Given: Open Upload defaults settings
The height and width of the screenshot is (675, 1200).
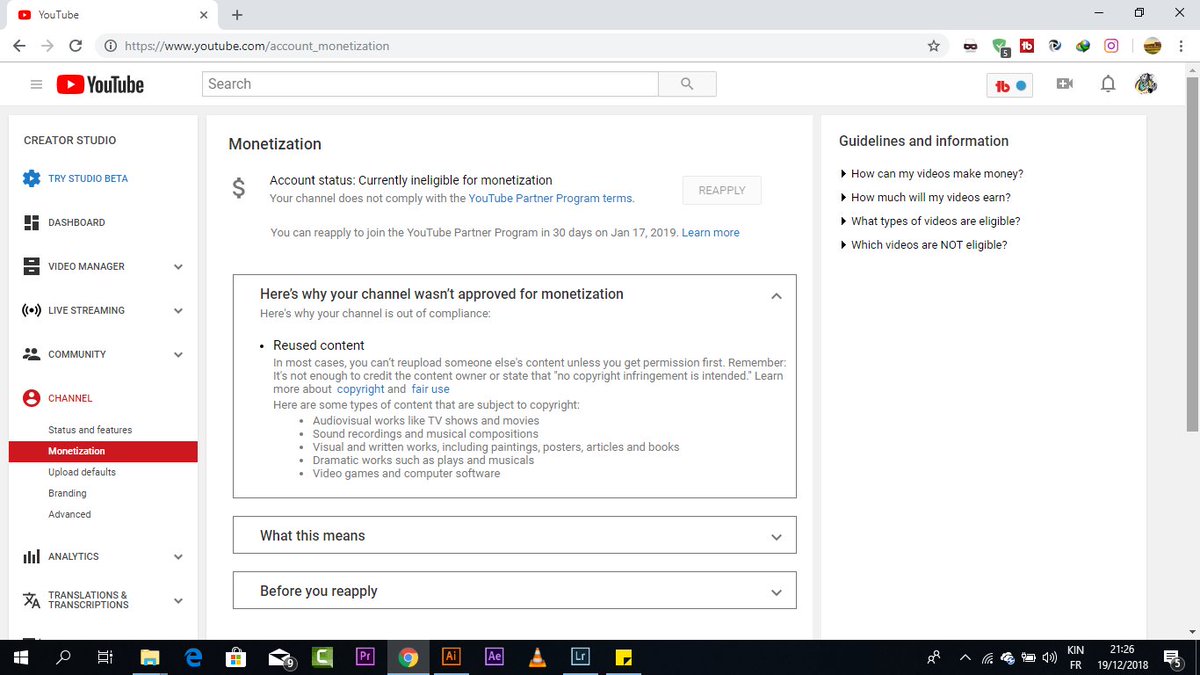Looking at the screenshot, I should click(82, 472).
